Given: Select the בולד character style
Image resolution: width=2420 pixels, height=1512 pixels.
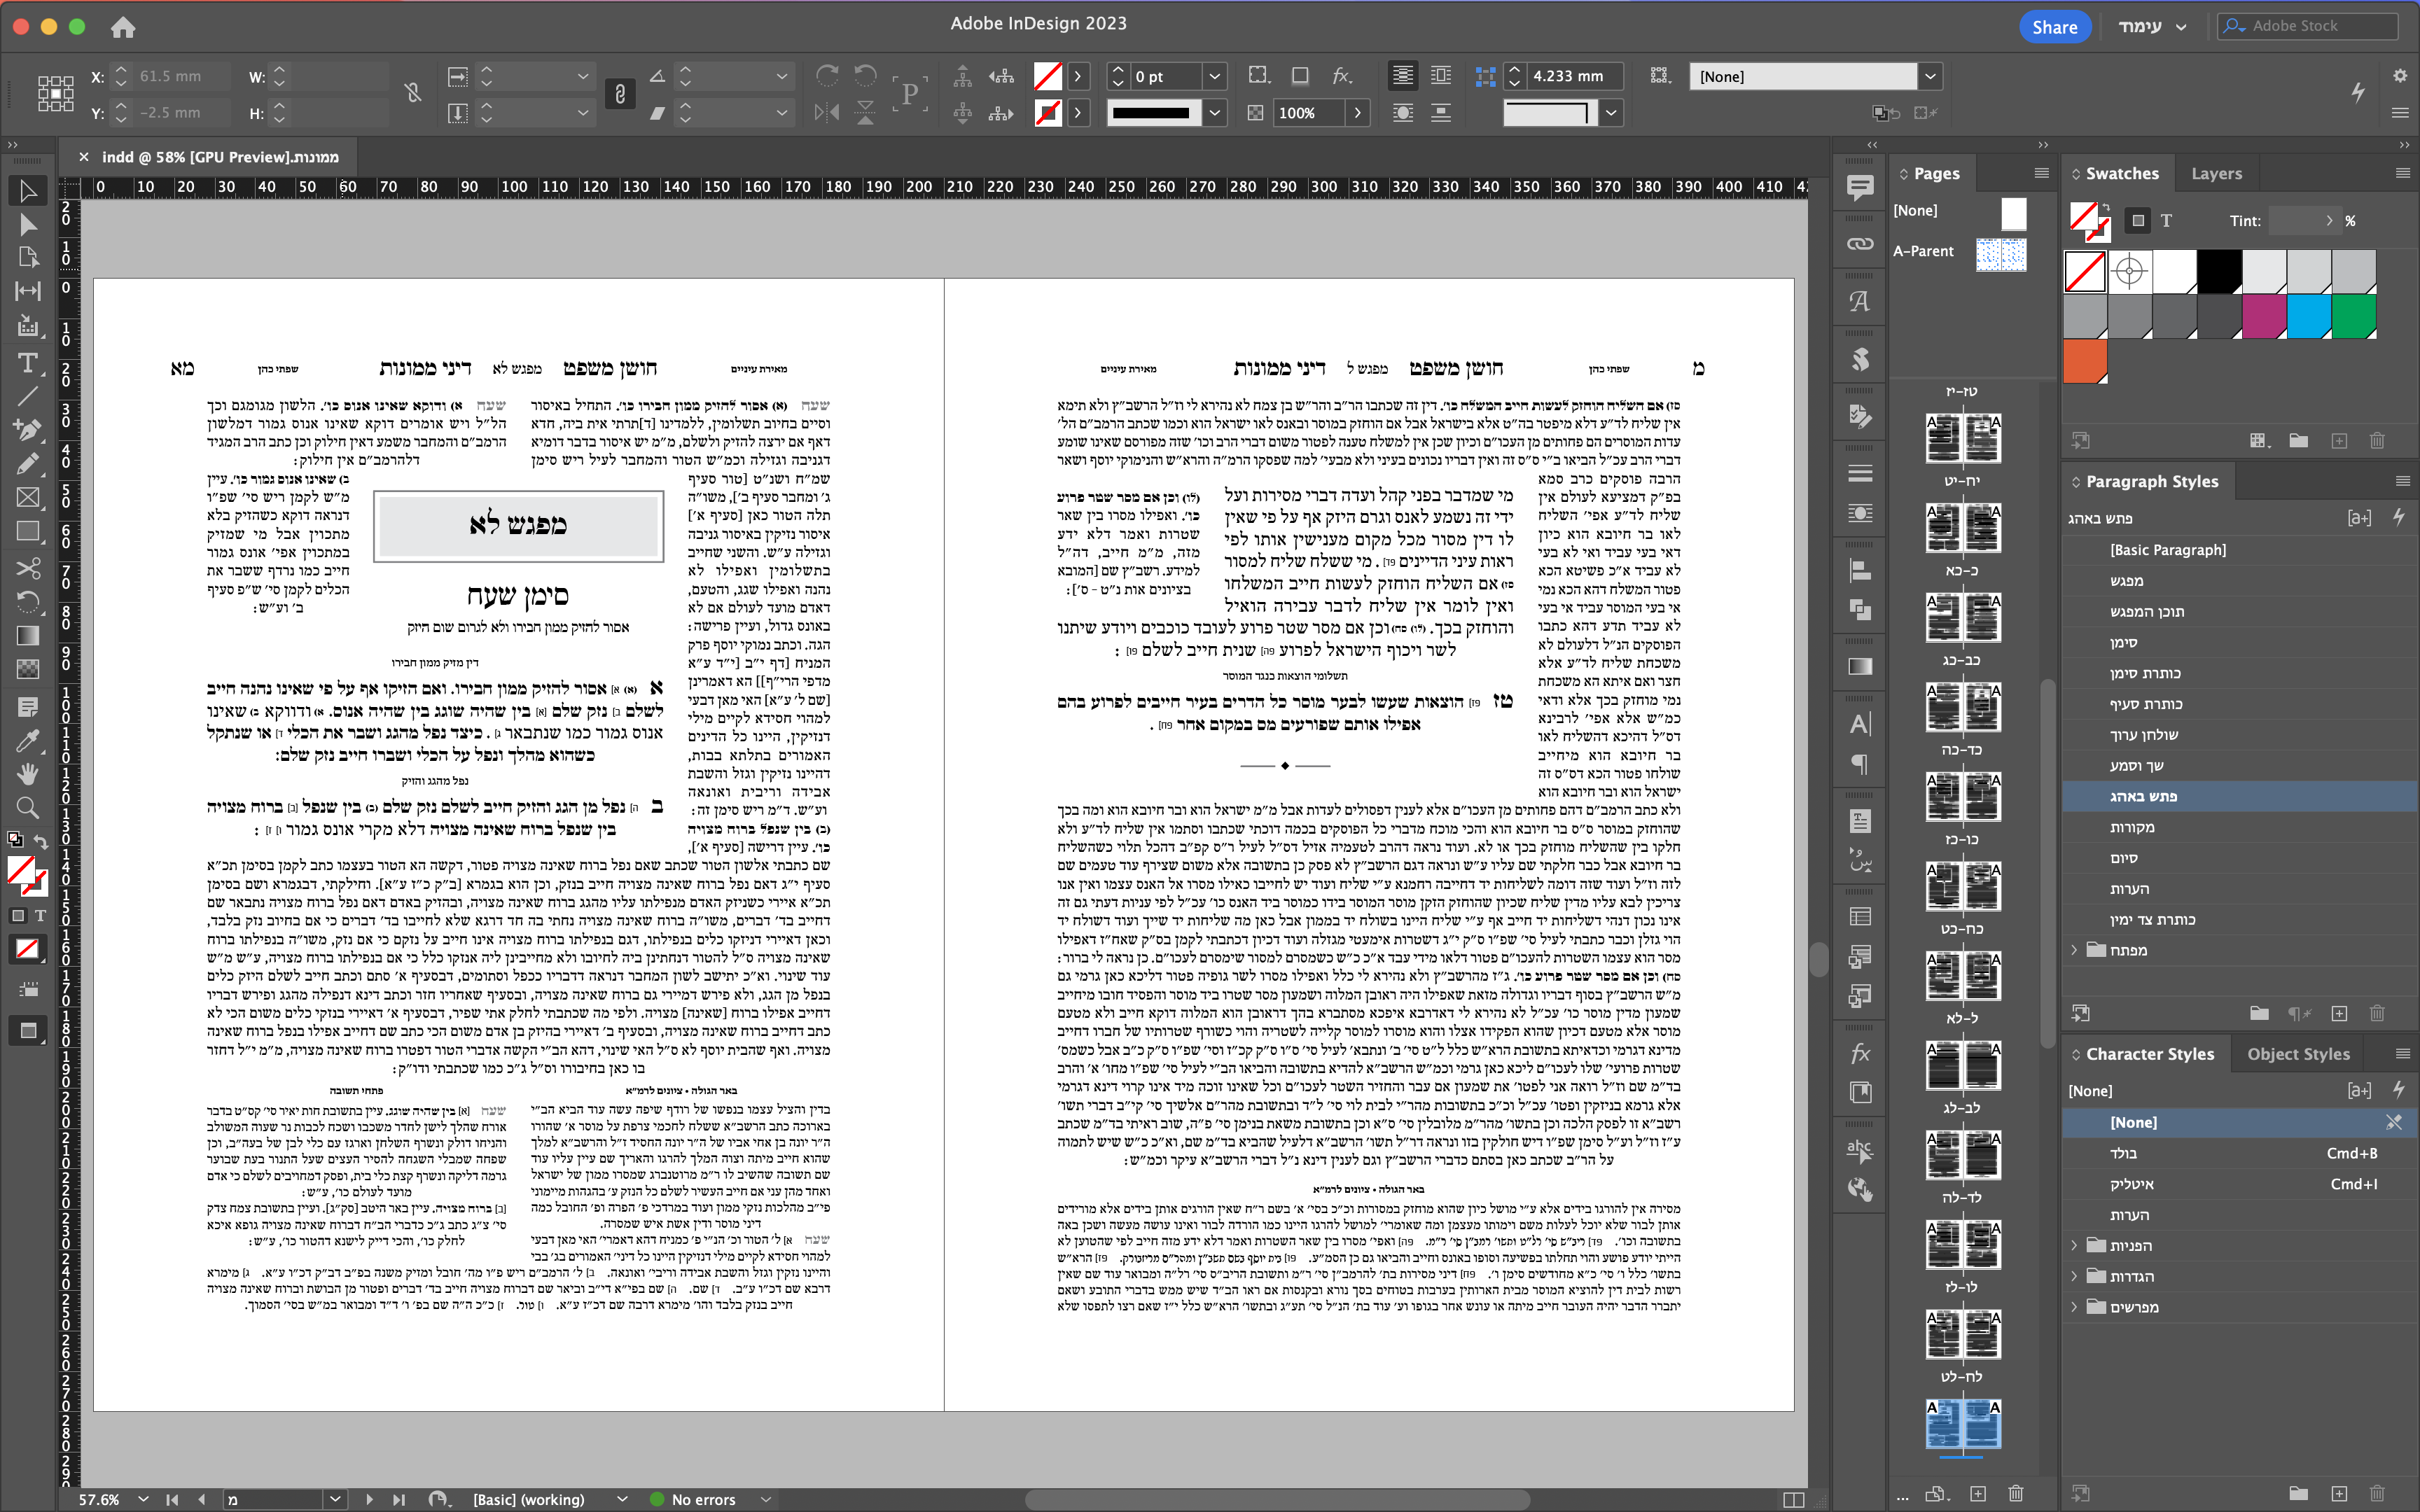Looking at the screenshot, I should click(2124, 1153).
